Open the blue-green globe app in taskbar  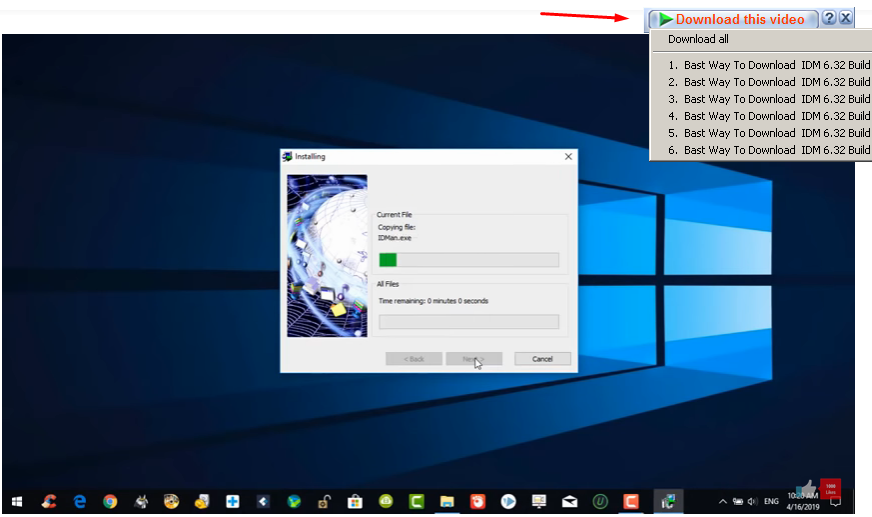pyautogui.click(x=294, y=502)
